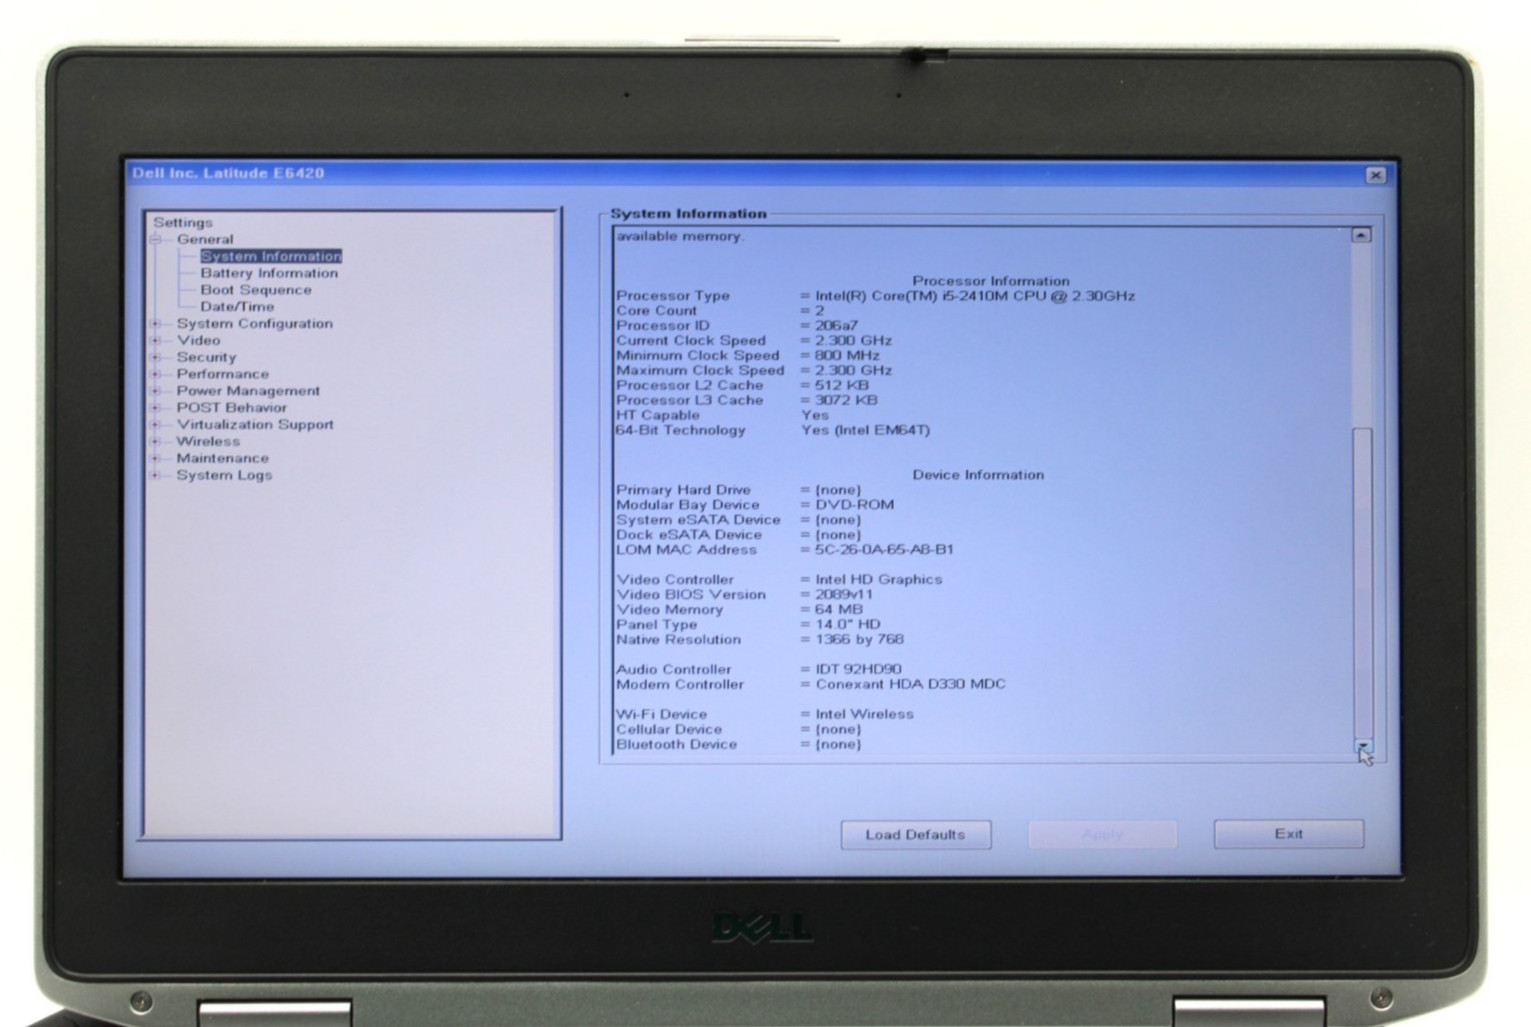Select System Information in the tree
The image size is (1531, 1027).
[271, 256]
